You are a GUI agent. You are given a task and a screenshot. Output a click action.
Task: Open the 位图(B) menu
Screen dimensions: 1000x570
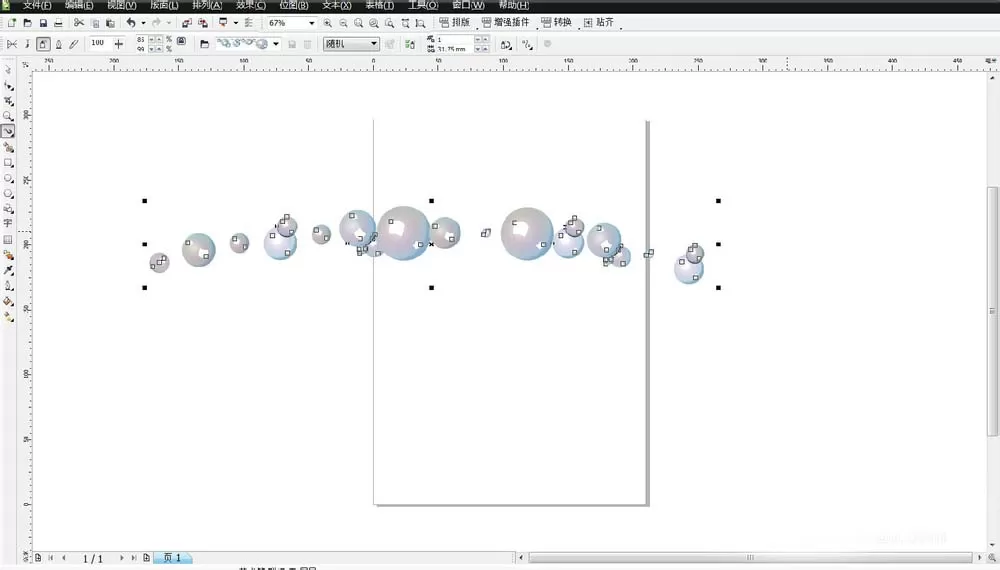[294, 5]
